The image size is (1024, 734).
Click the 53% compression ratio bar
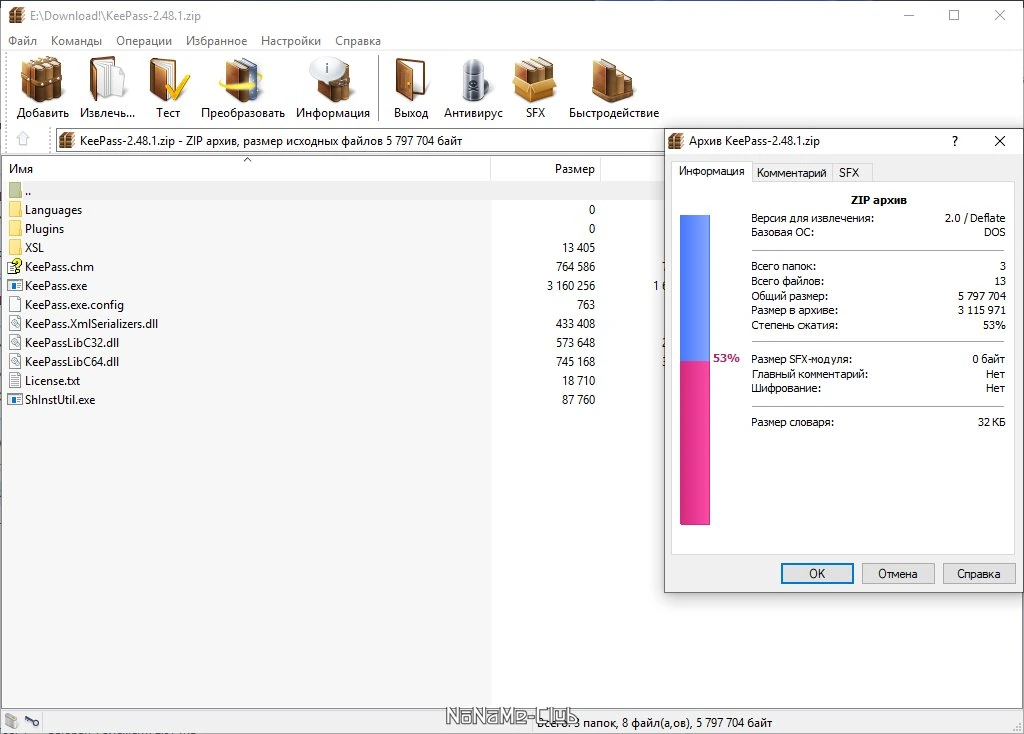(695, 370)
